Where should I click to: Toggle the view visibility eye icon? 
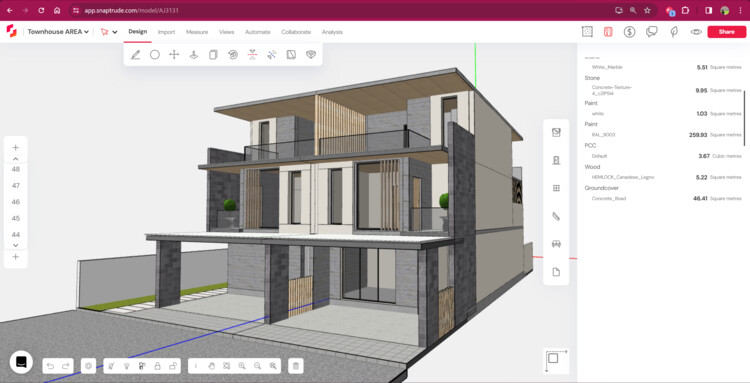pyautogui.click(x=696, y=32)
